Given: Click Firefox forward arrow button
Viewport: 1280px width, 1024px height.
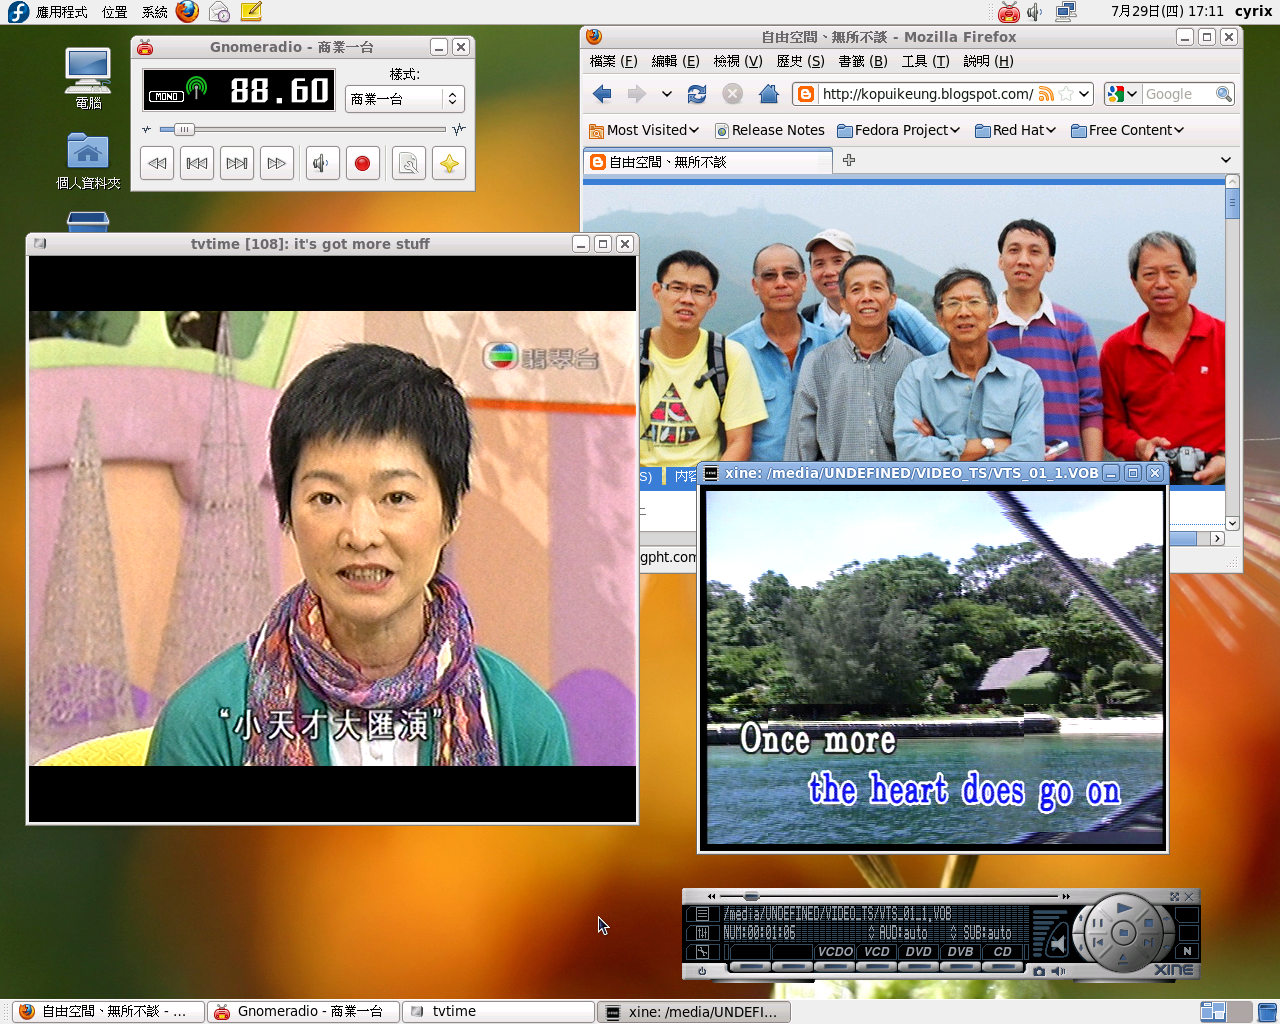Looking at the screenshot, I should pos(636,94).
